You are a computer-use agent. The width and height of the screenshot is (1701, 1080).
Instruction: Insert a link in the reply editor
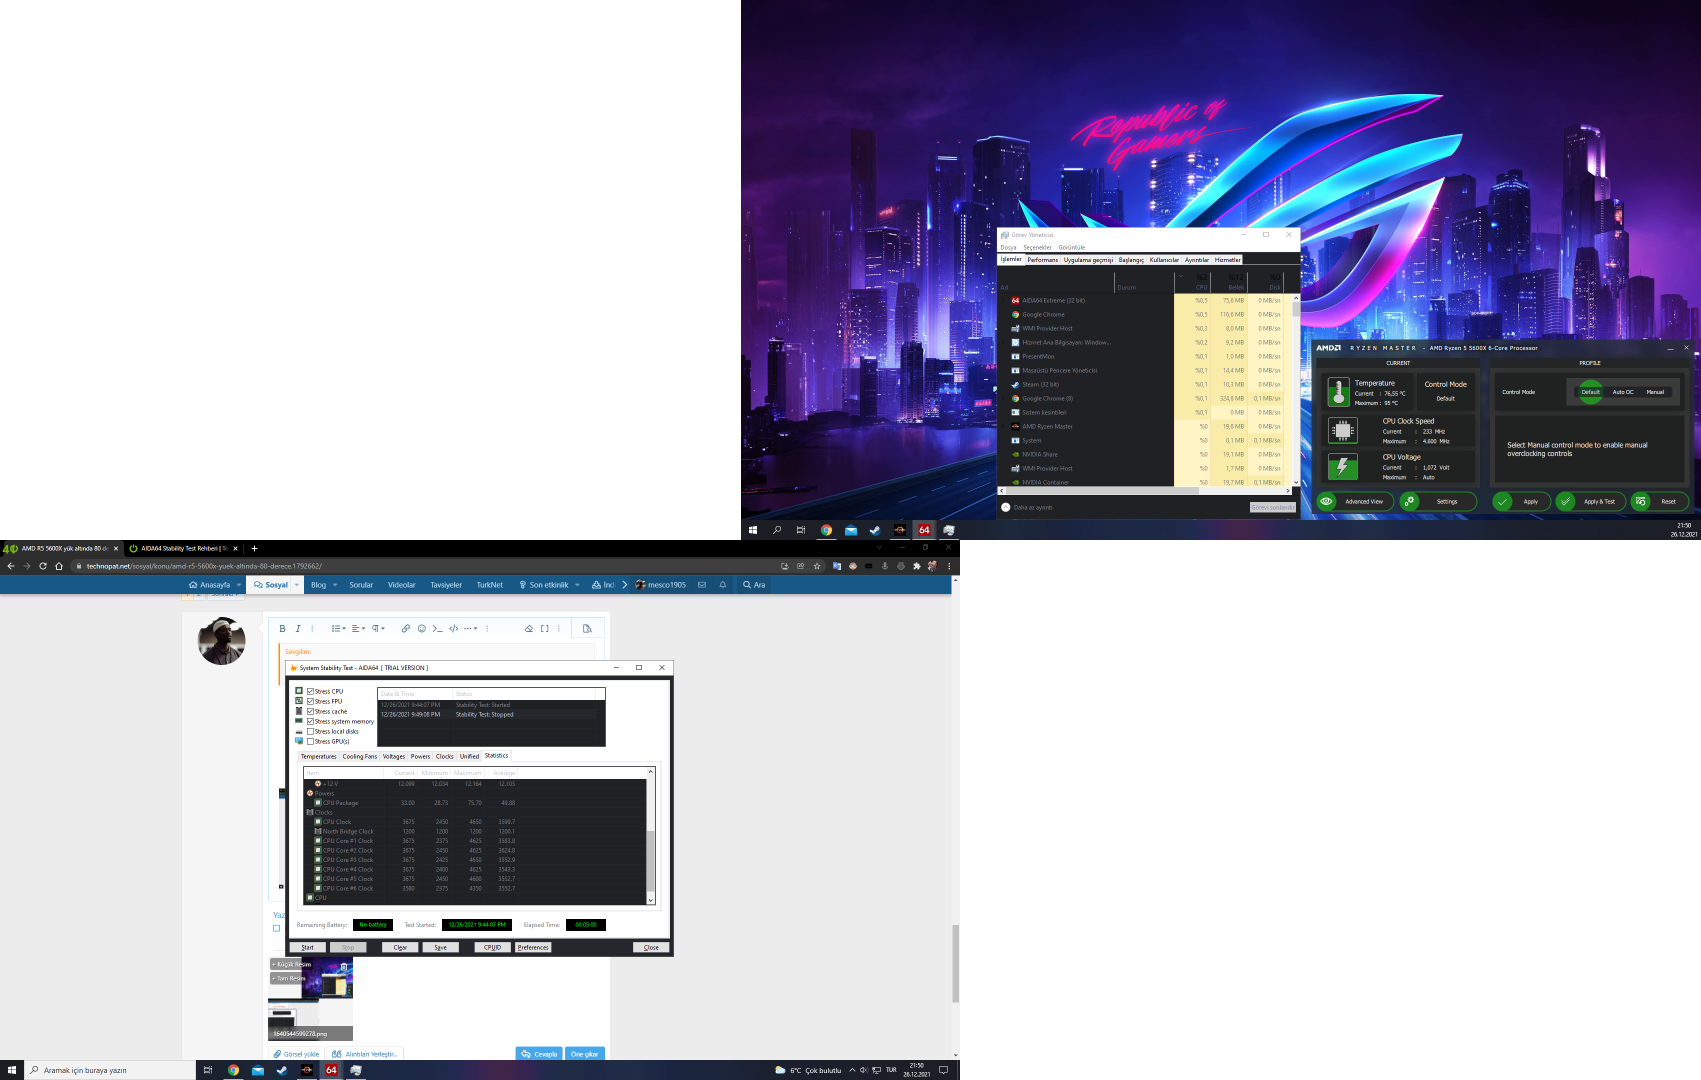[405, 629]
